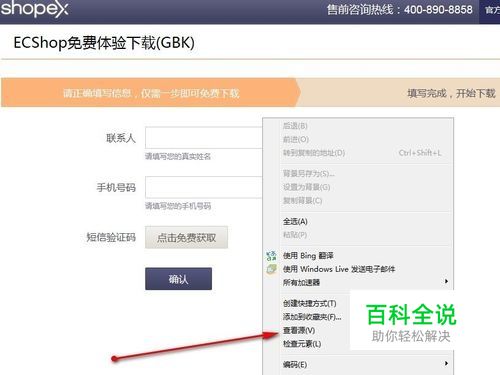Click the 联系人 name input field

click(204, 138)
